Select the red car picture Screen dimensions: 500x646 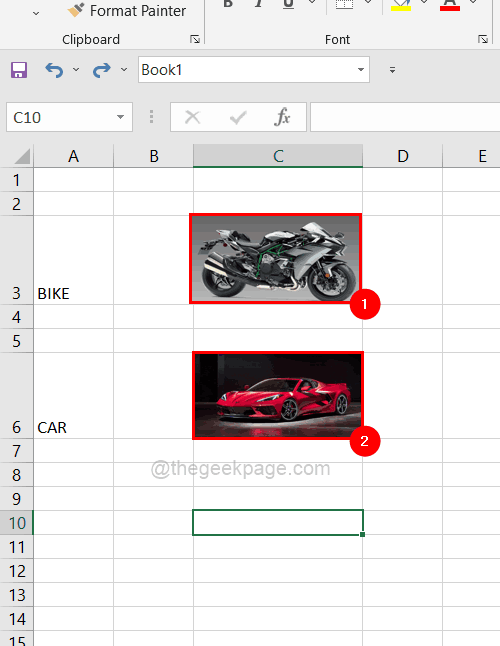278,396
